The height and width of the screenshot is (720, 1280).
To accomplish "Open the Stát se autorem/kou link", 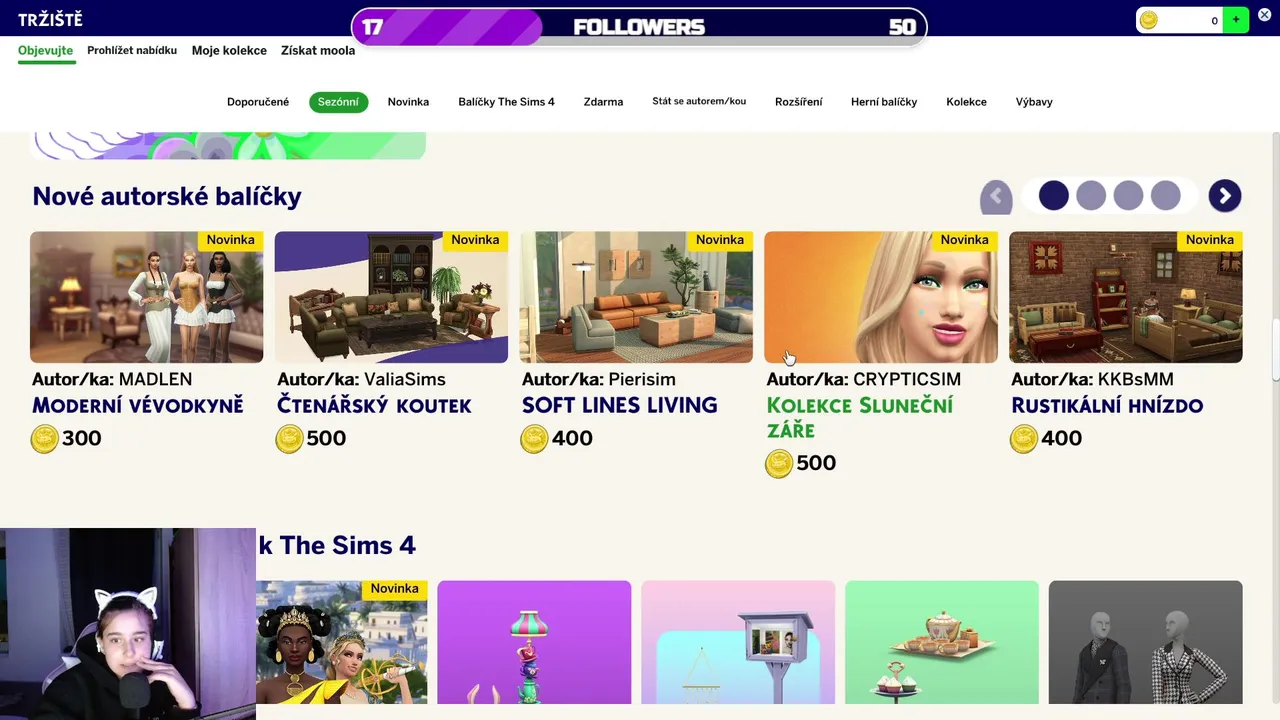I will (x=699, y=101).
